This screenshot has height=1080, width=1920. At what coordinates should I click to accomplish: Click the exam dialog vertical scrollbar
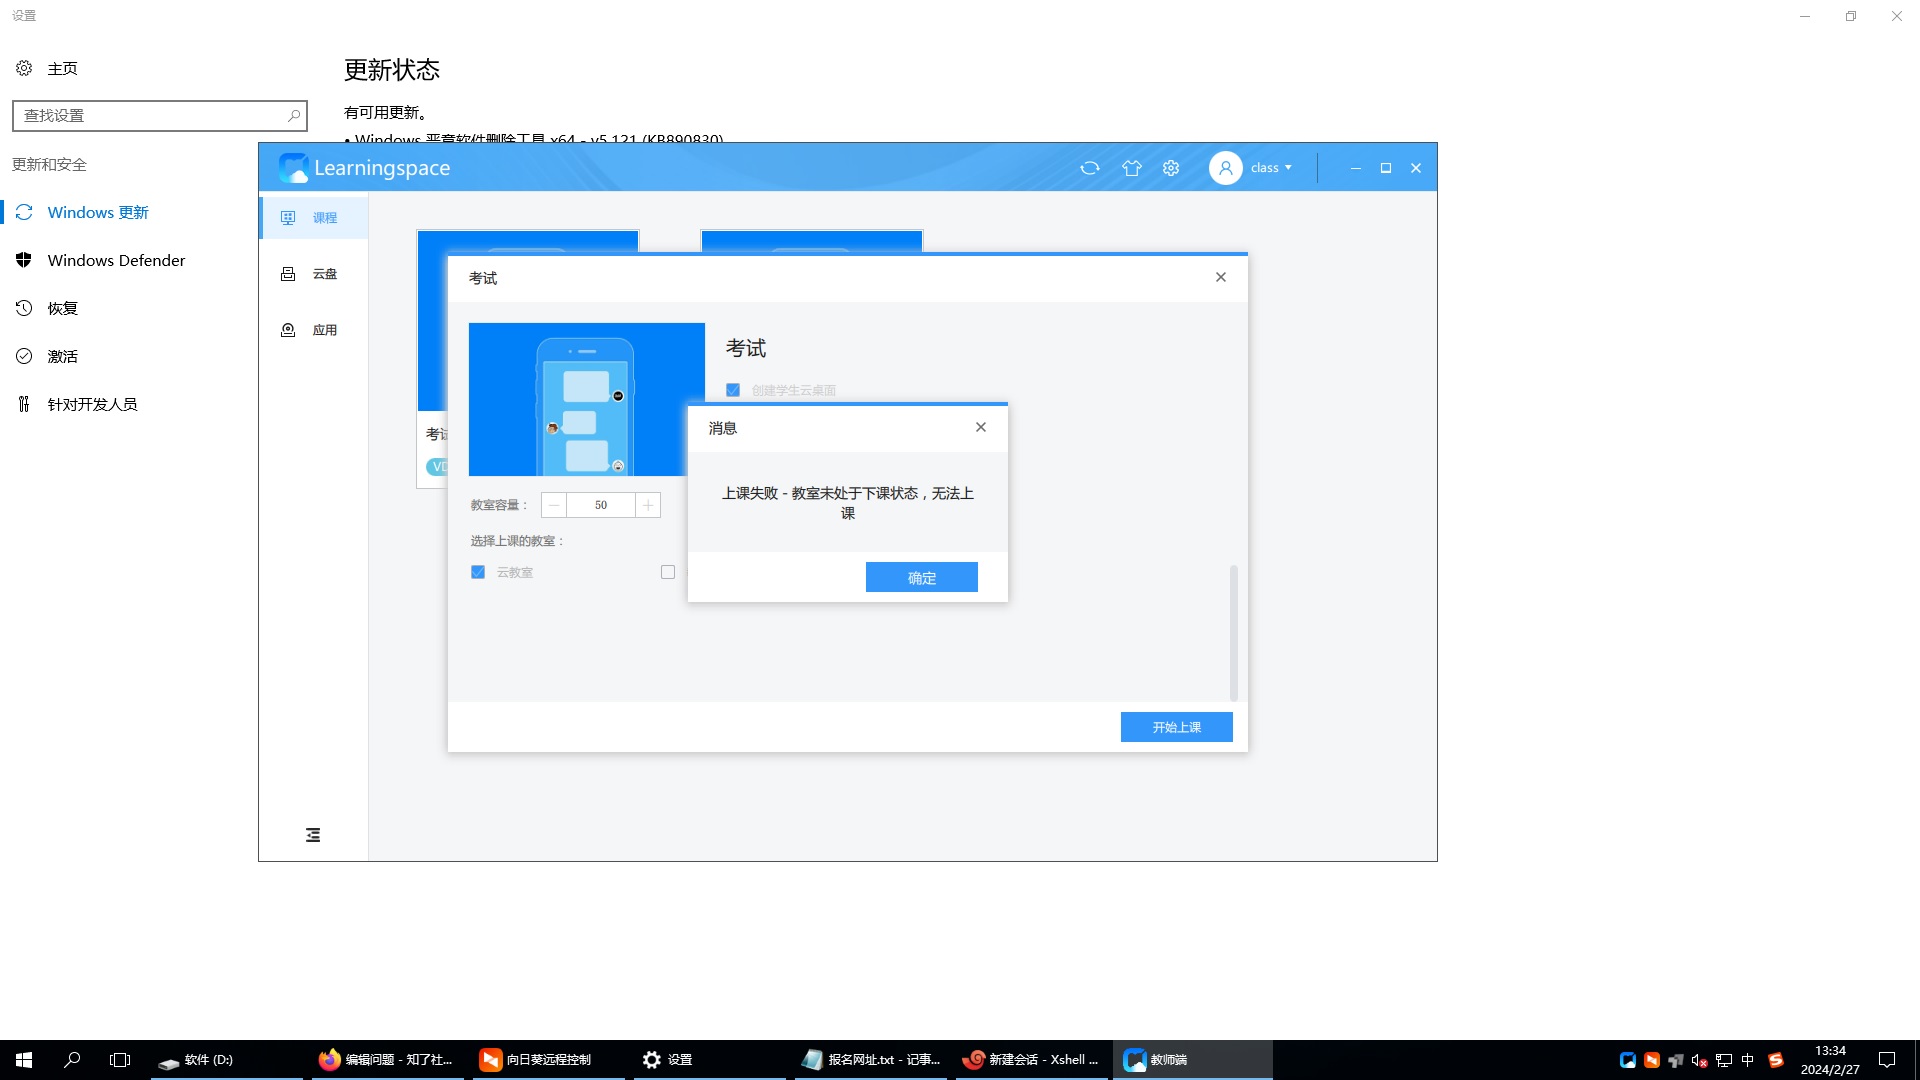(x=1233, y=632)
